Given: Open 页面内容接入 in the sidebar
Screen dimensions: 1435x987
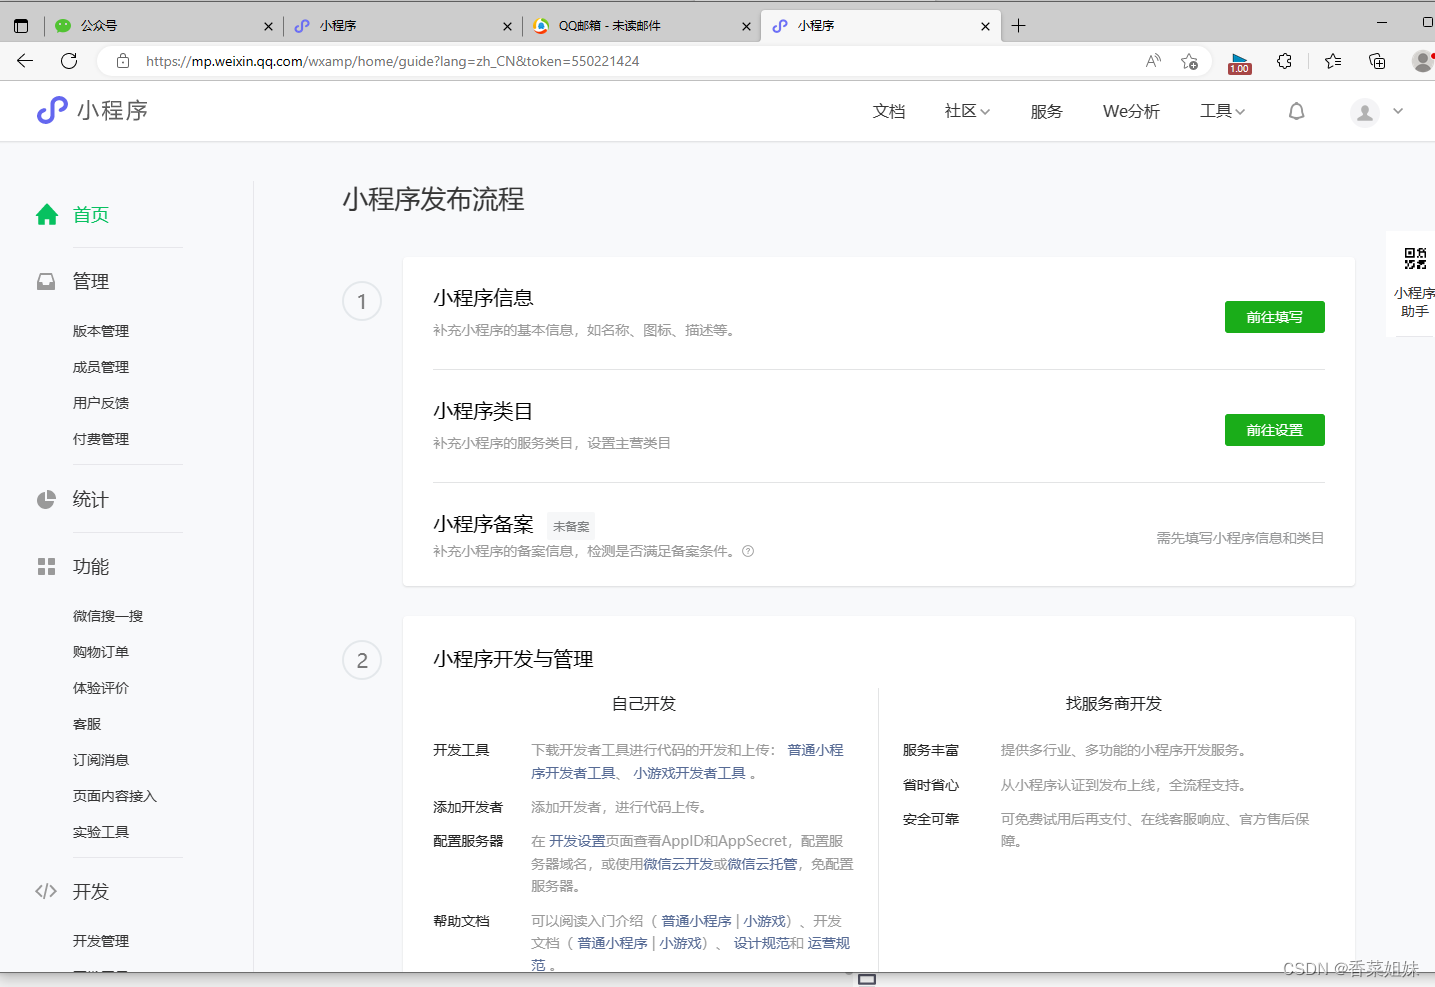Looking at the screenshot, I should [x=115, y=796].
